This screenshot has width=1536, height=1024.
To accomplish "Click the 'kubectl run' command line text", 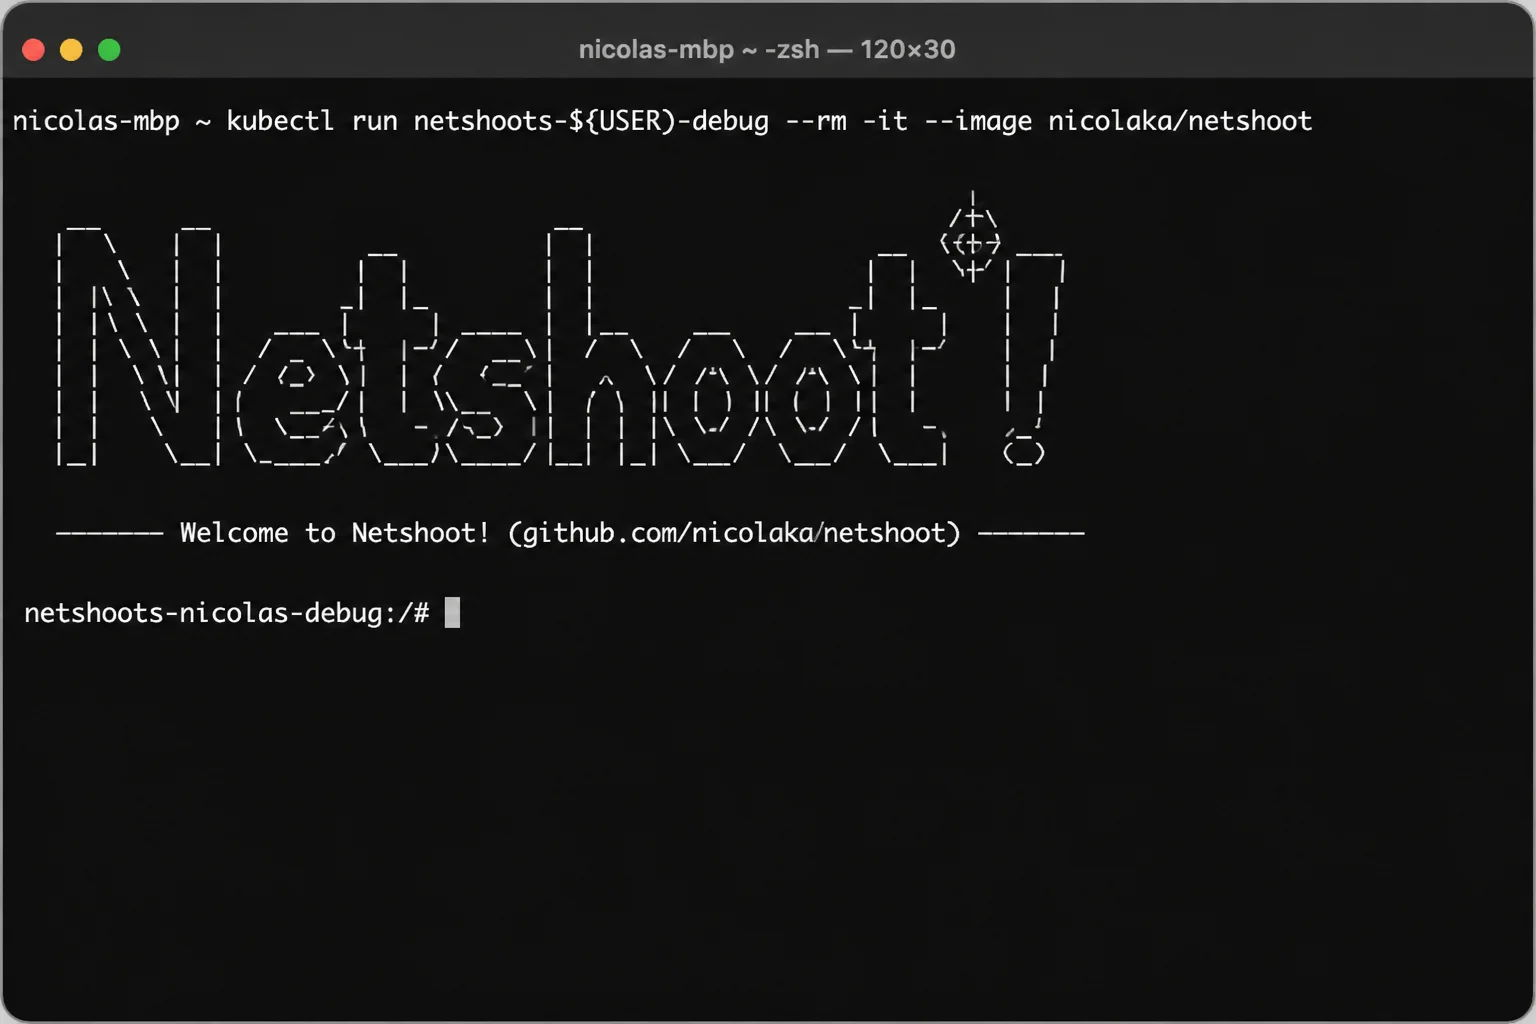I will [312, 121].
